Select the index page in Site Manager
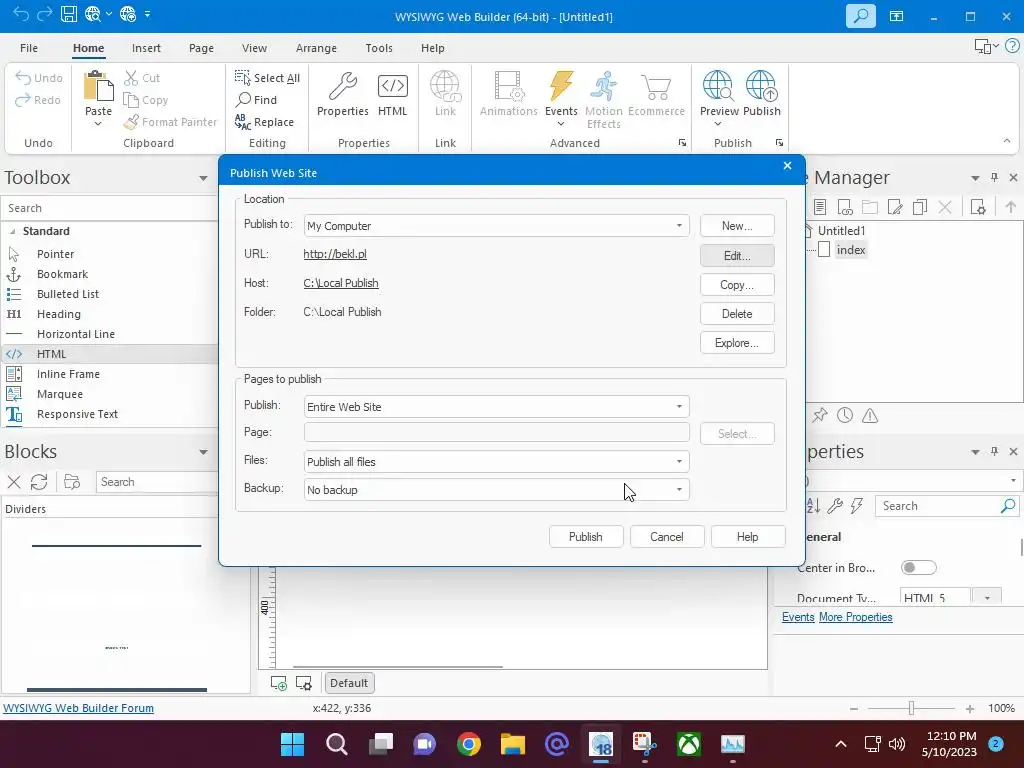Image resolution: width=1024 pixels, height=768 pixels. [x=851, y=250]
